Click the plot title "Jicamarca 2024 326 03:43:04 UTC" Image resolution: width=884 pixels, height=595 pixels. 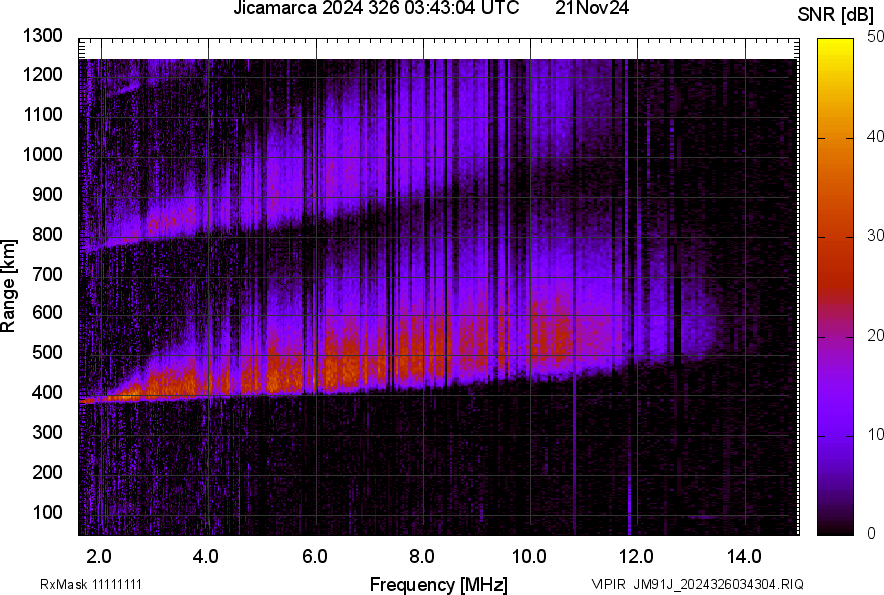click(376, 9)
